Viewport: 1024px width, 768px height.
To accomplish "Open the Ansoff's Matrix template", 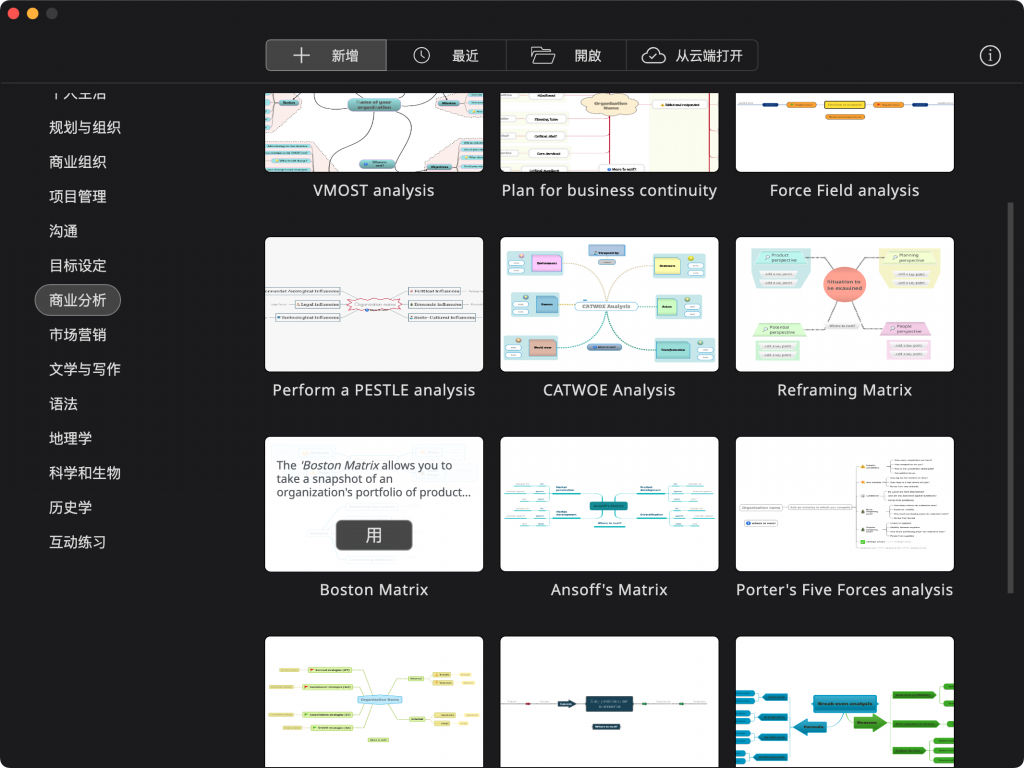I will click(609, 504).
